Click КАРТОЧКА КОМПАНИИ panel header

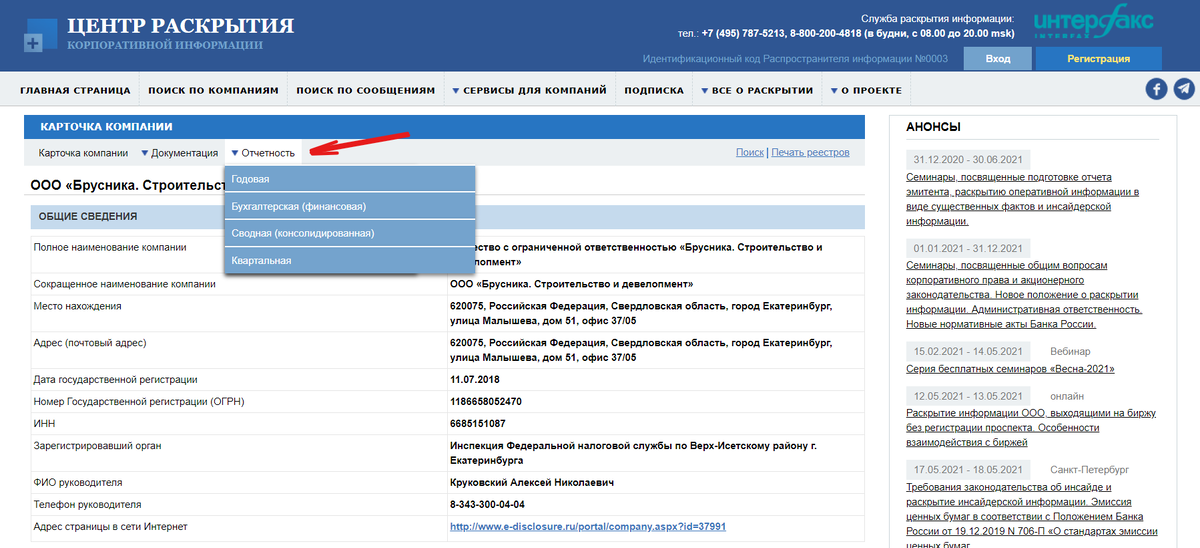click(444, 127)
